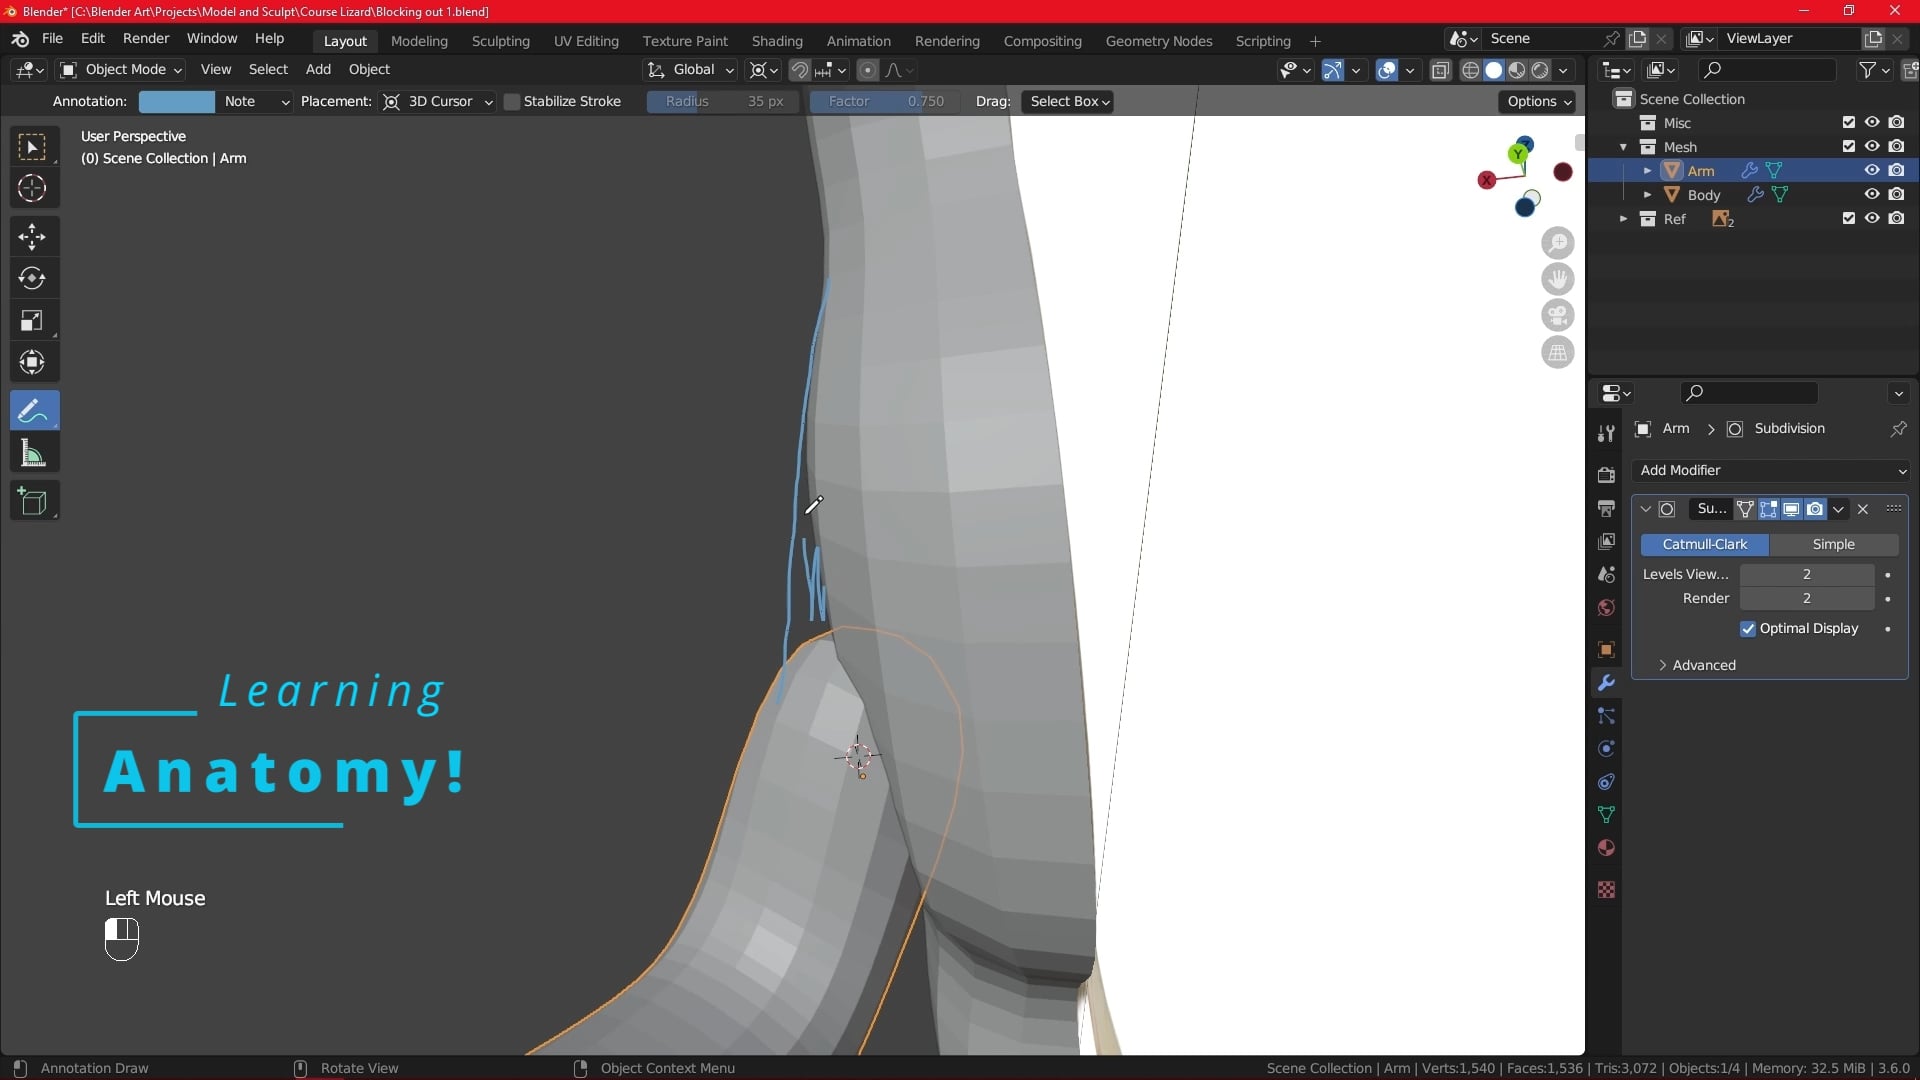Open the Render menu

click(146, 38)
